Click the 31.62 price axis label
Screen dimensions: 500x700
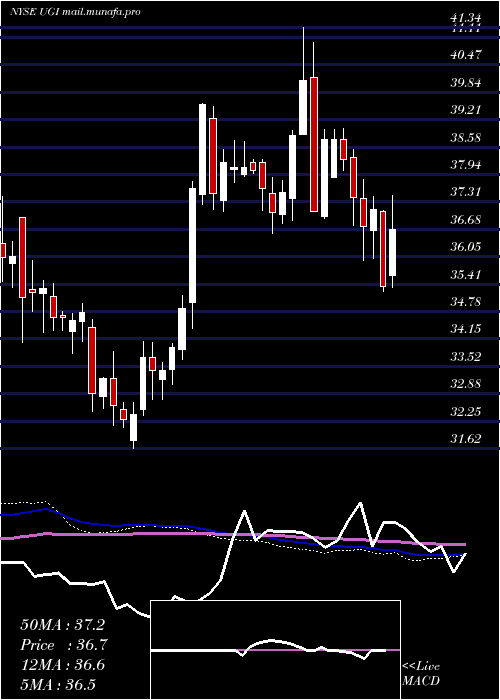click(x=466, y=439)
